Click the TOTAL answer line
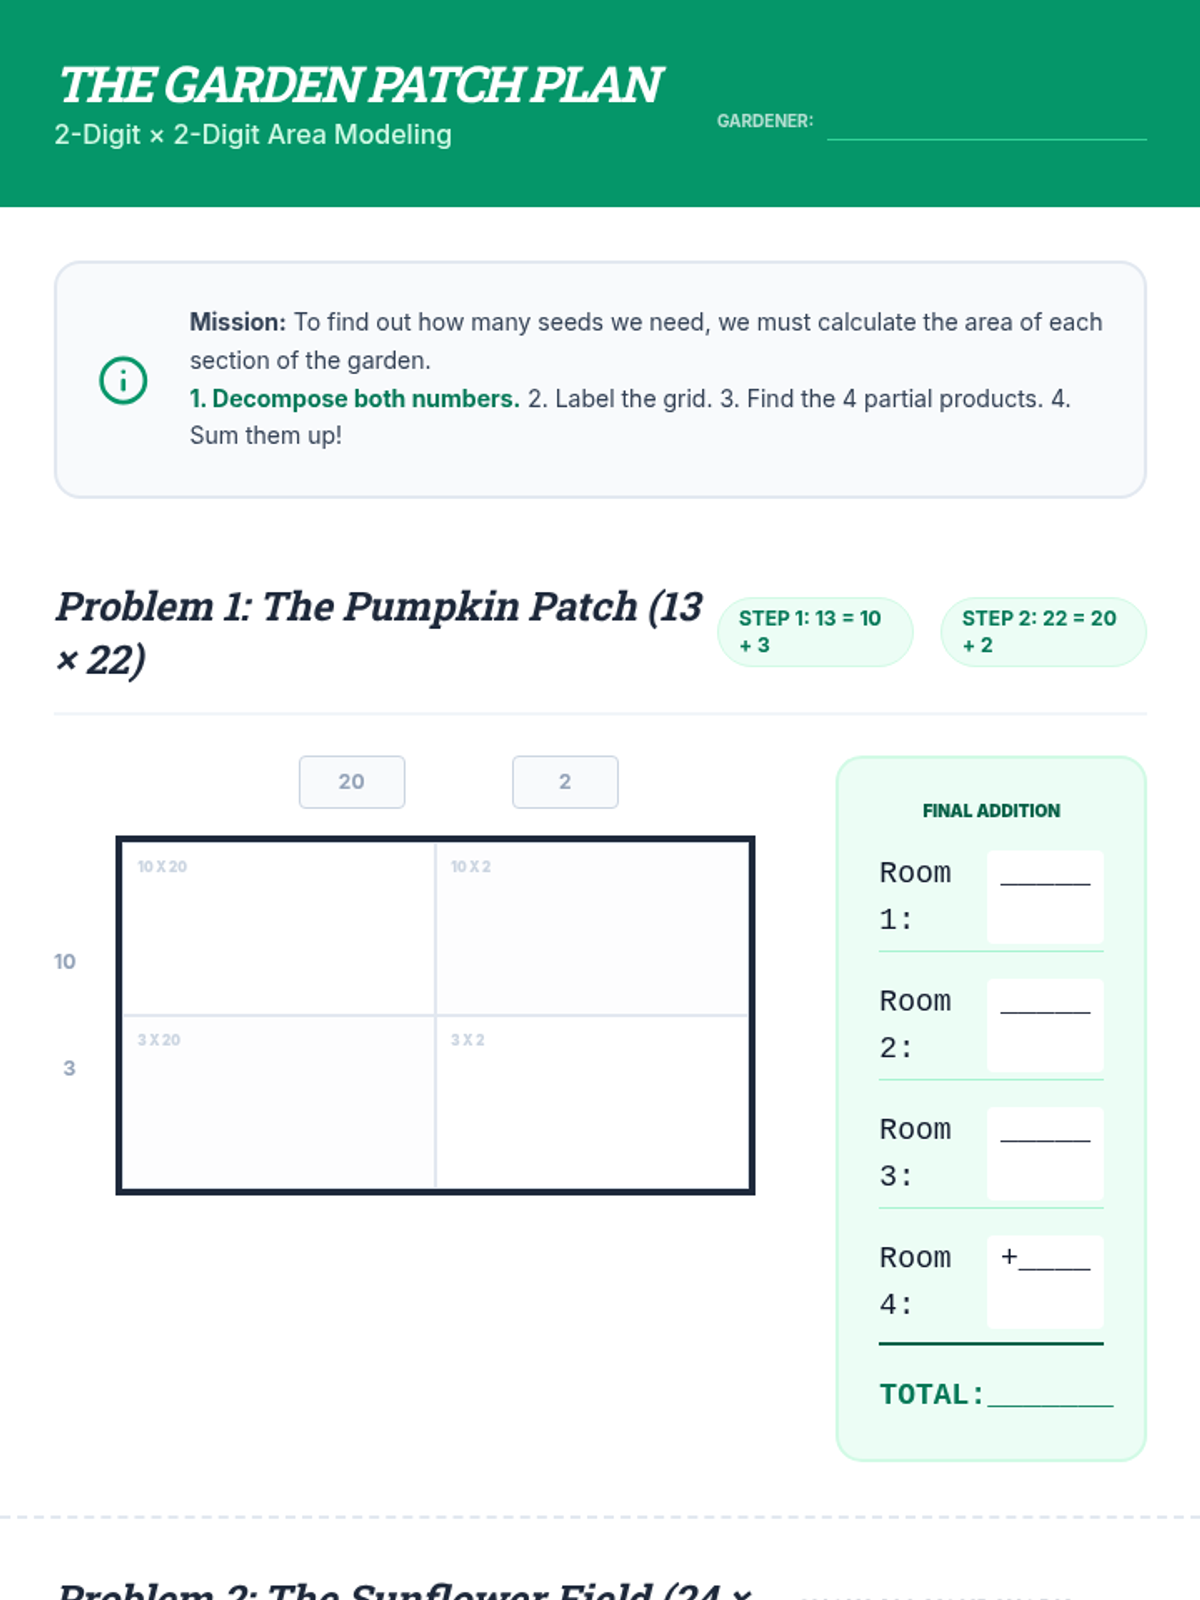 coord(1049,1394)
